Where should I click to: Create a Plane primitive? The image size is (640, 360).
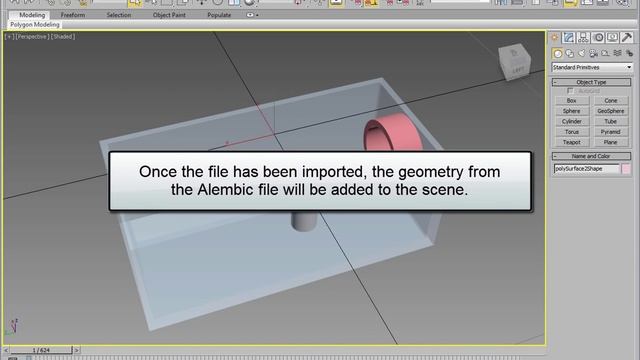click(611, 142)
